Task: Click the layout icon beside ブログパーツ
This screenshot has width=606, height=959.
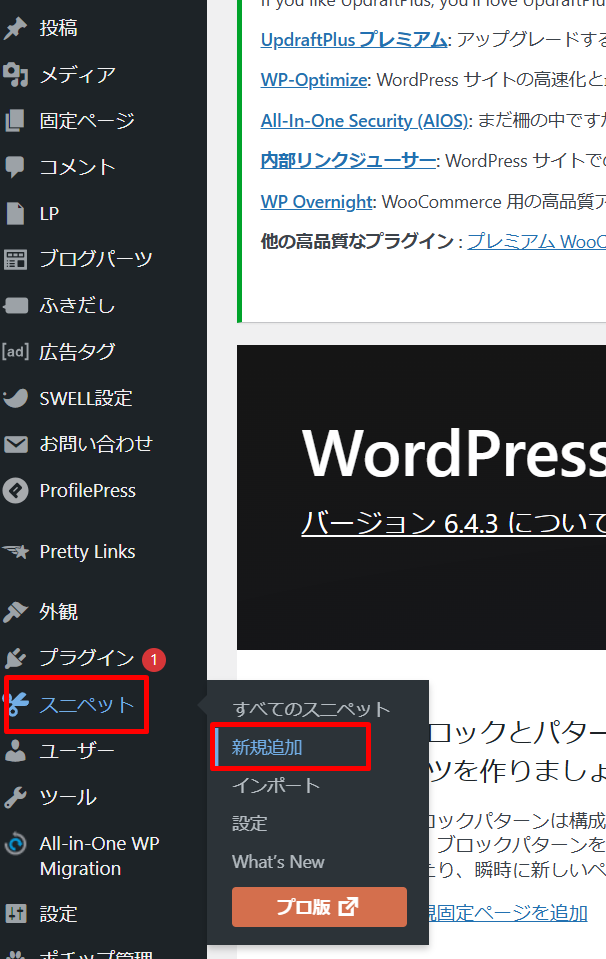Action: pyautogui.click(x=15, y=259)
